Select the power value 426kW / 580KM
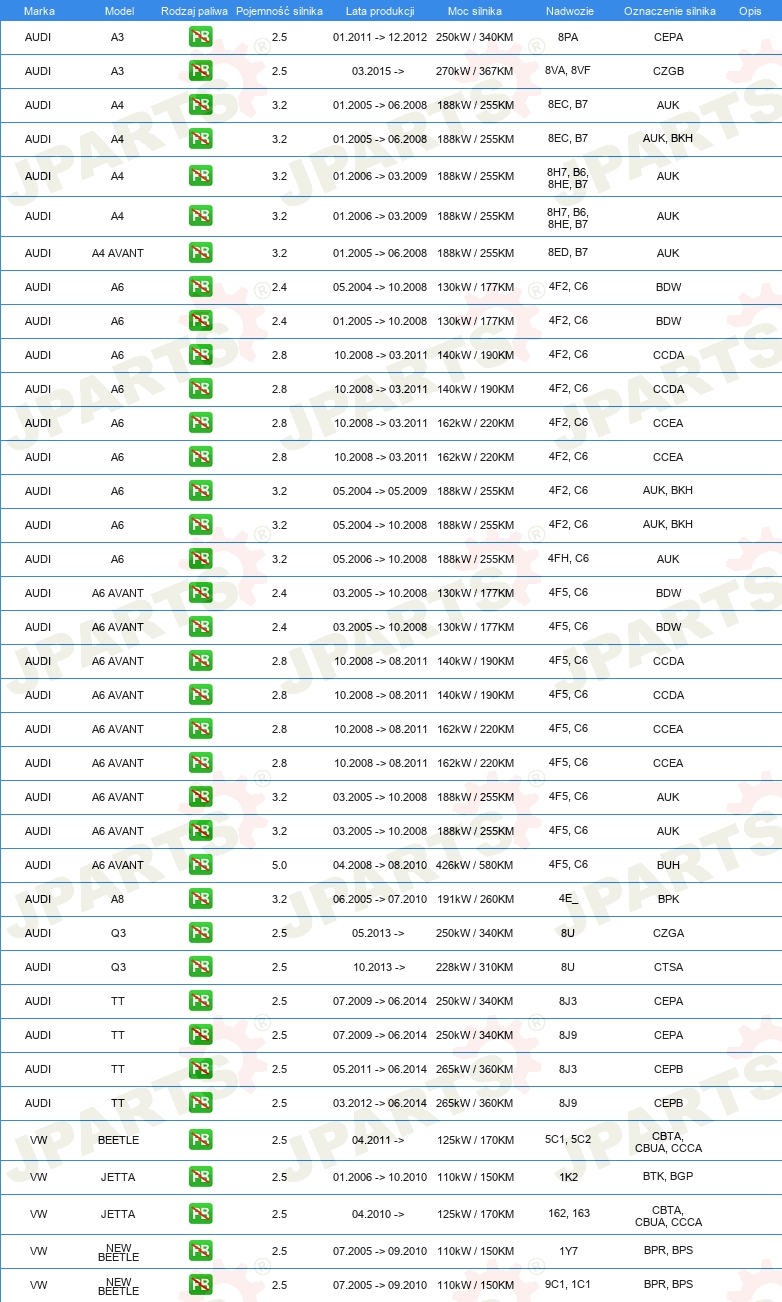Image resolution: width=782 pixels, height=1302 pixels. pos(475,865)
